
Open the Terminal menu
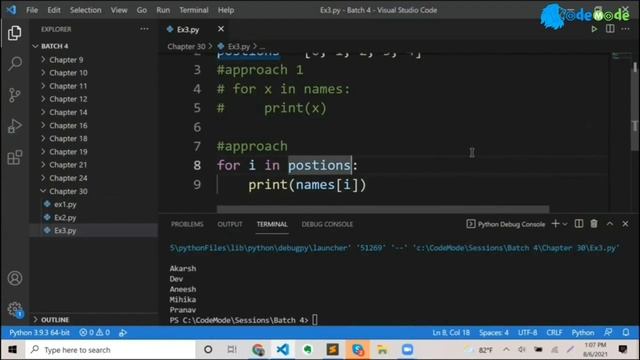(193, 10)
